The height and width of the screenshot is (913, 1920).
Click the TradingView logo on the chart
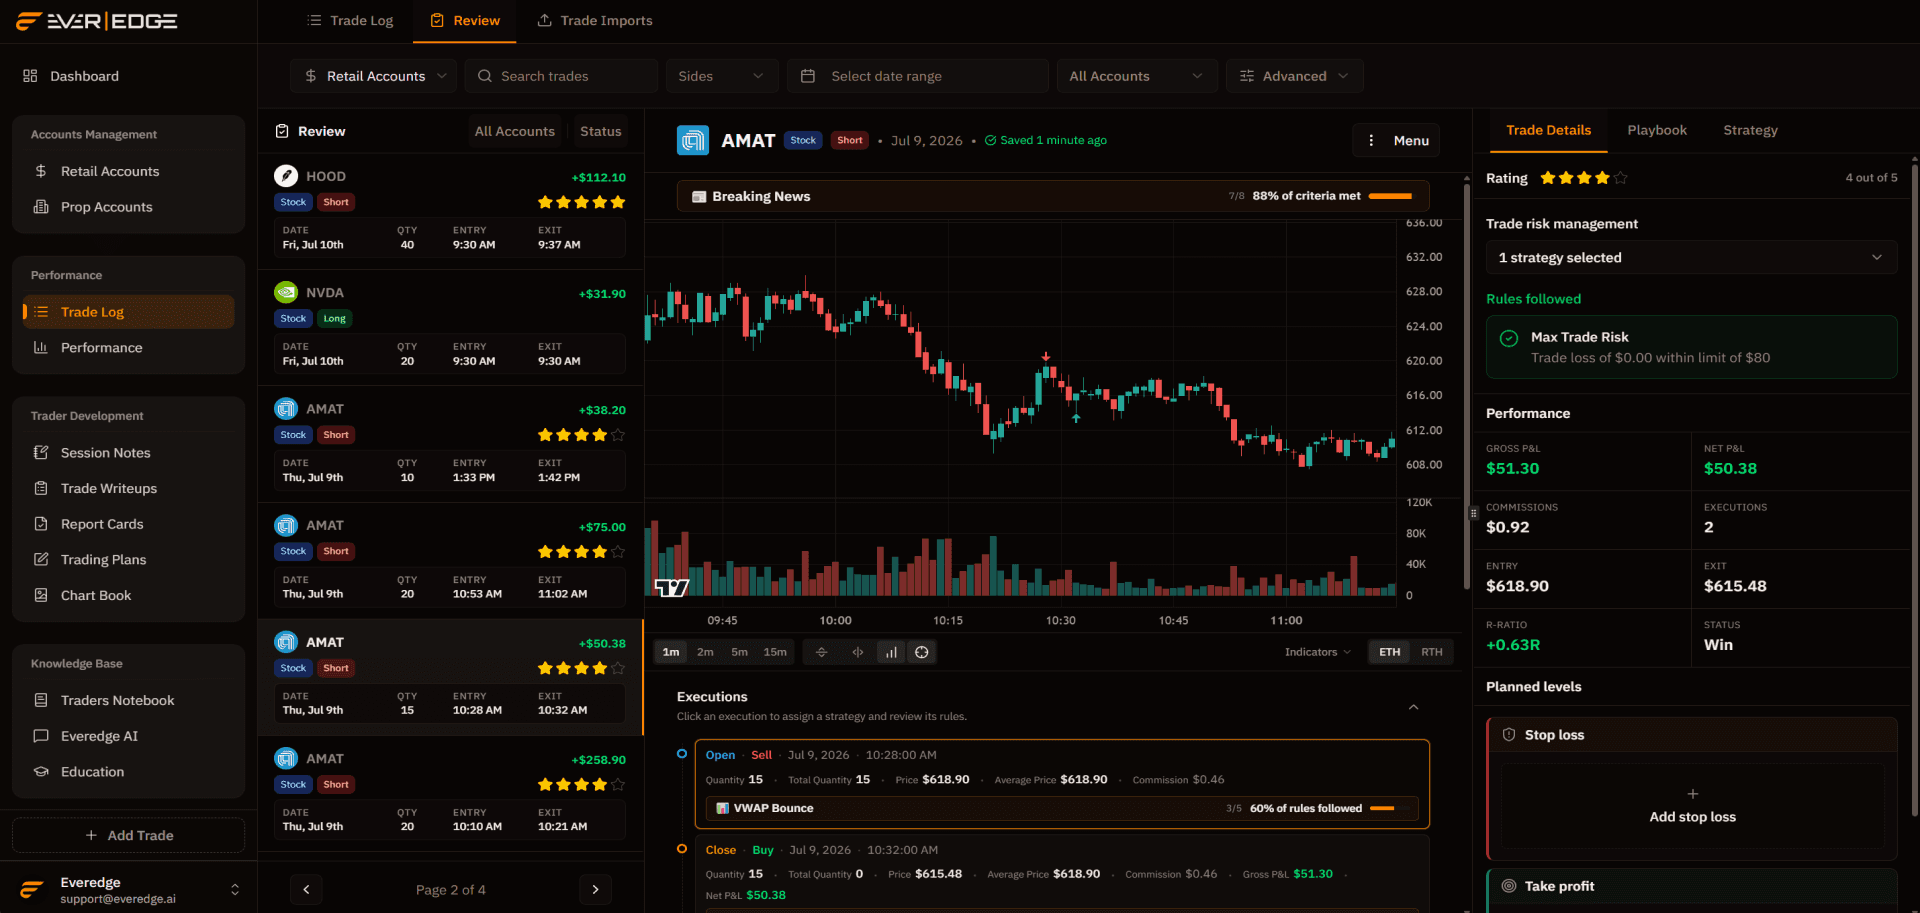click(672, 588)
